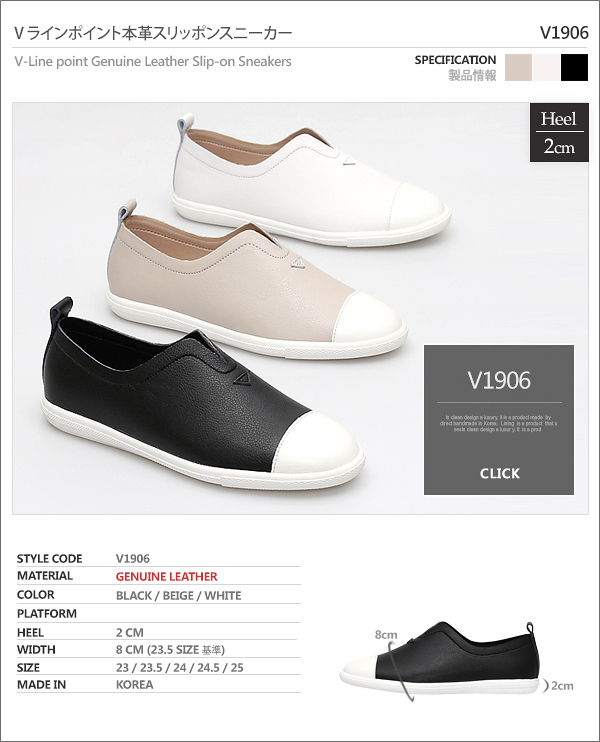
Task: Click the STYLE CODE row value
Action: pyautogui.click(x=132, y=558)
